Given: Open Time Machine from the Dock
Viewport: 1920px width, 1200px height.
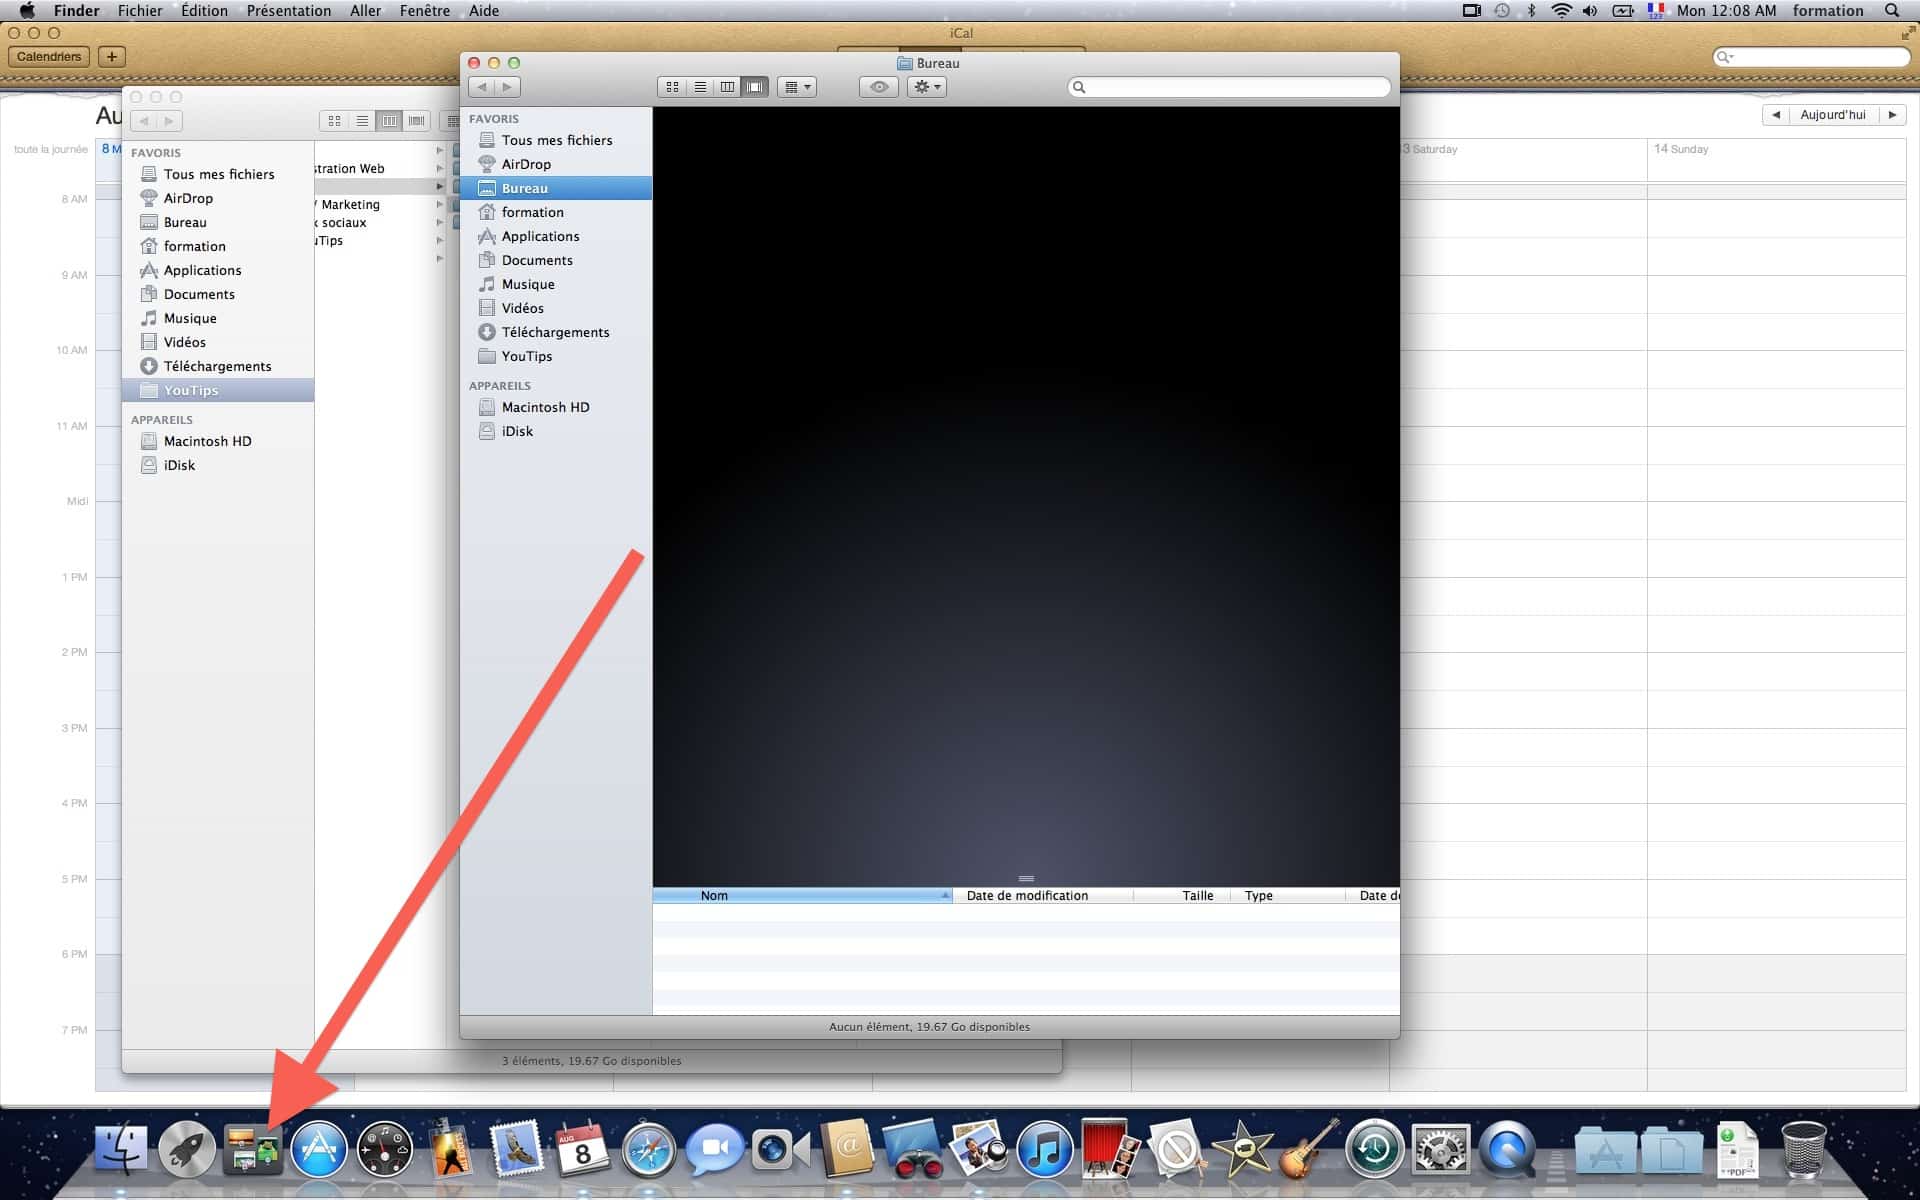Looking at the screenshot, I should click(1372, 1150).
